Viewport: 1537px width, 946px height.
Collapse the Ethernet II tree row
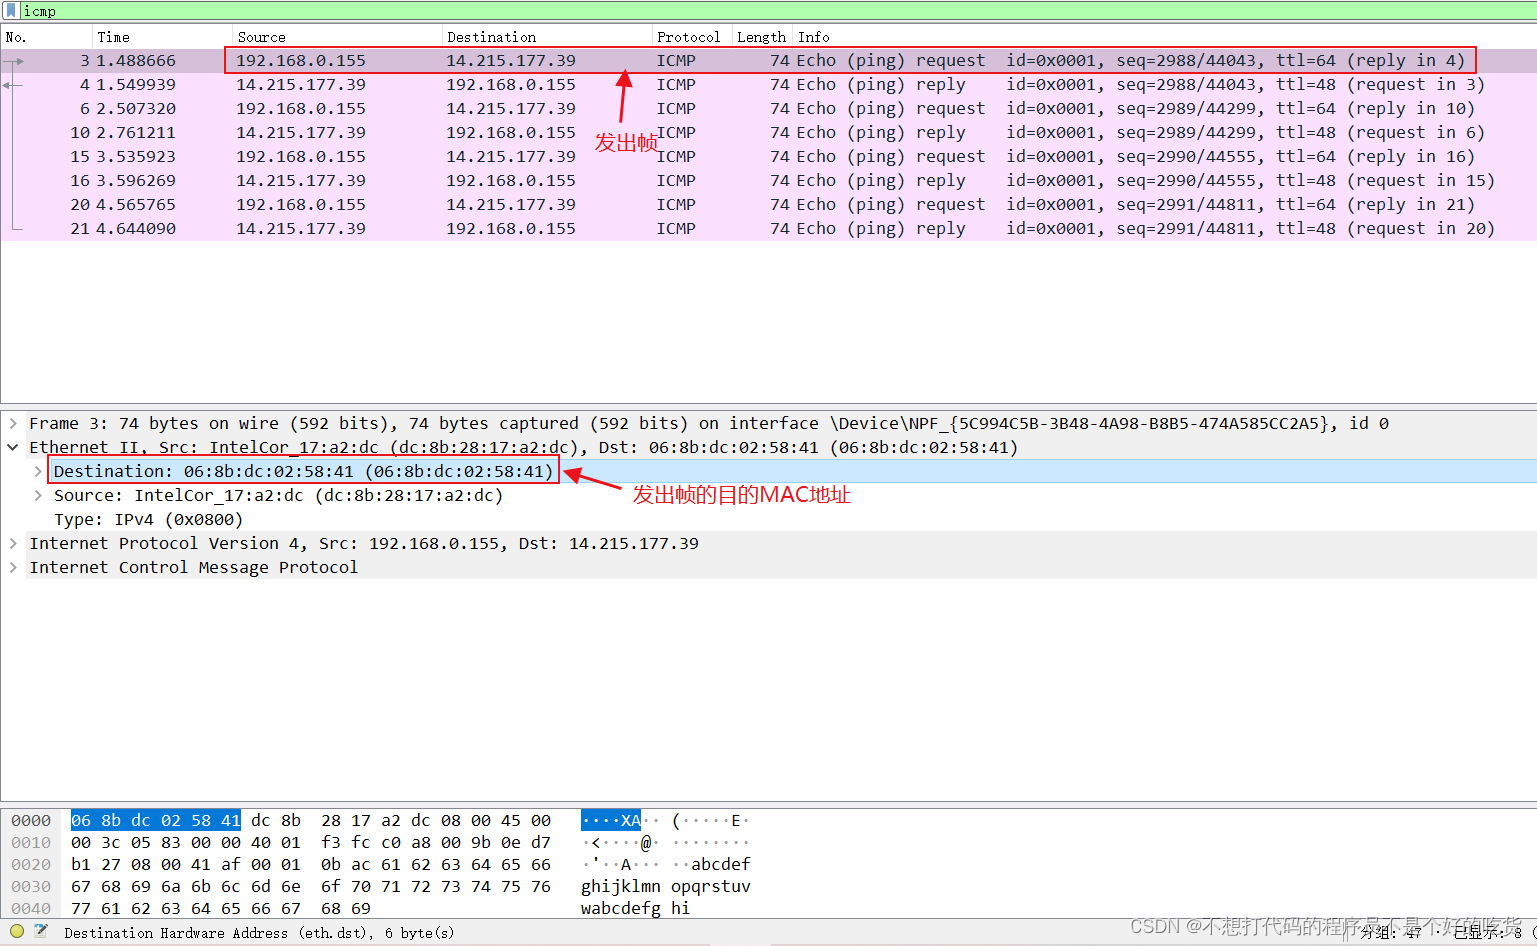13,447
